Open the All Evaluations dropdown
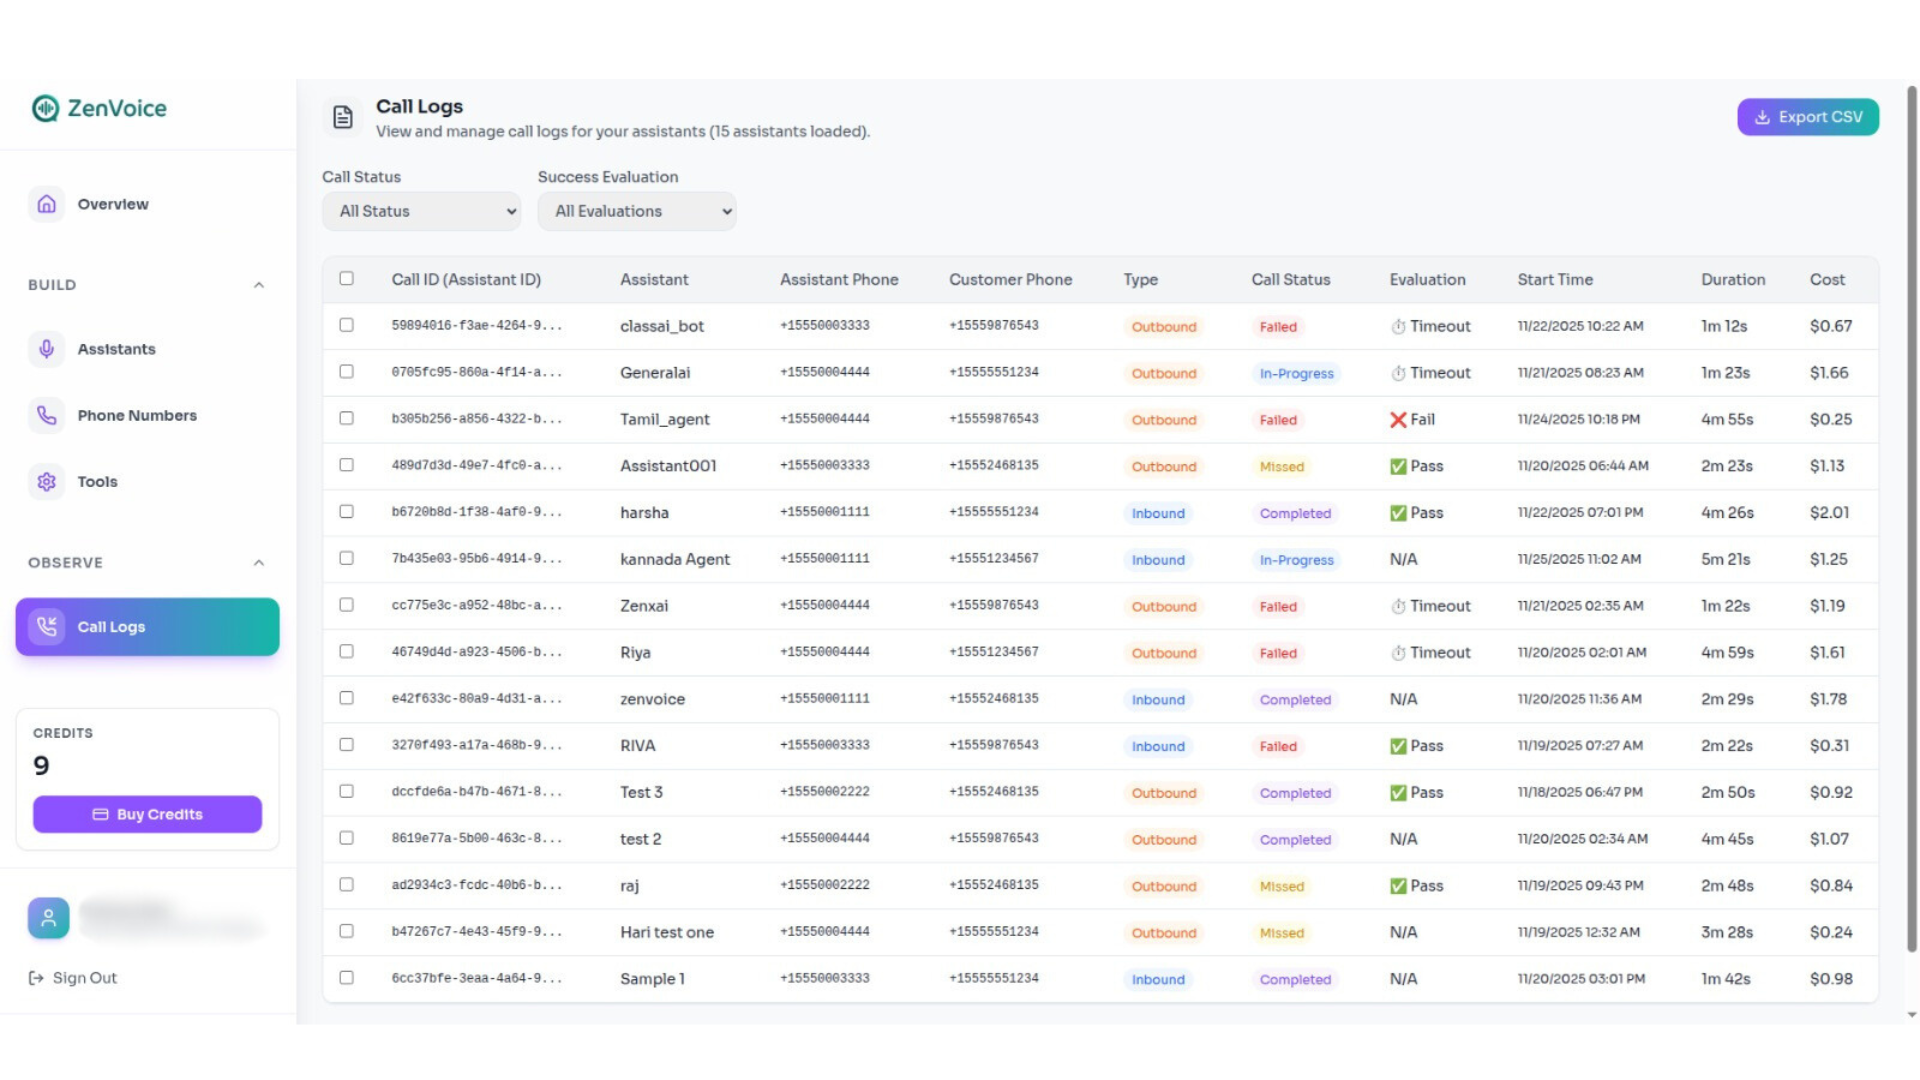 (x=637, y=211)
